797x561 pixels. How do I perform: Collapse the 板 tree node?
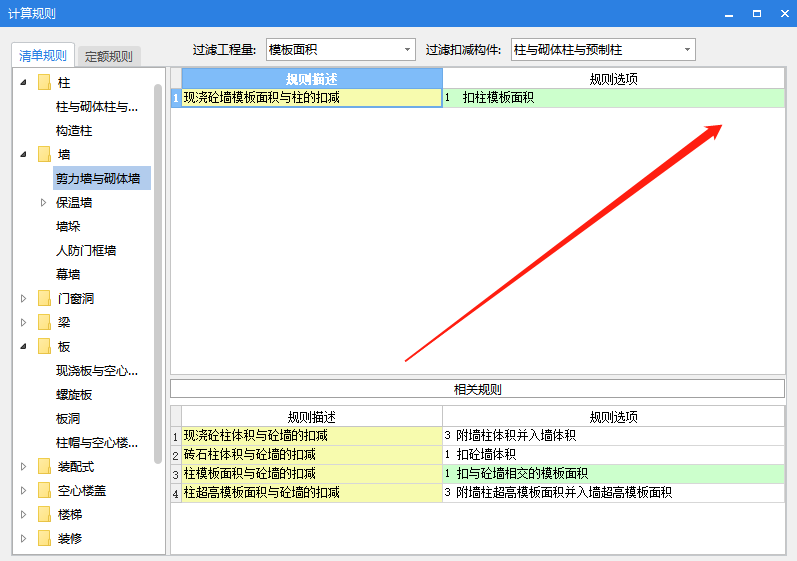click(x=23, y=347)
